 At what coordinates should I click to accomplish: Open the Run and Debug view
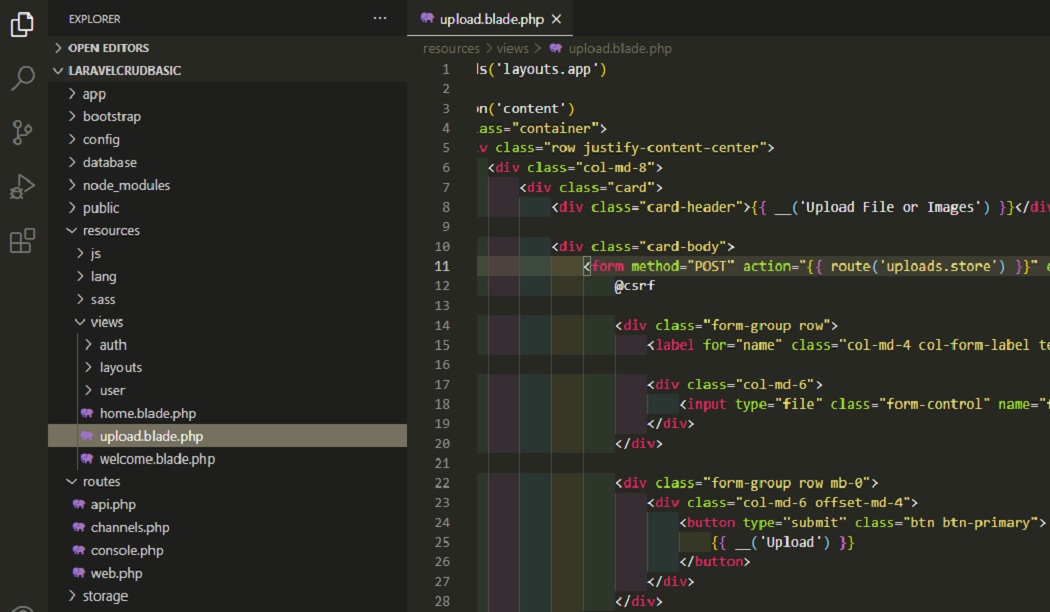coord(22,187)
